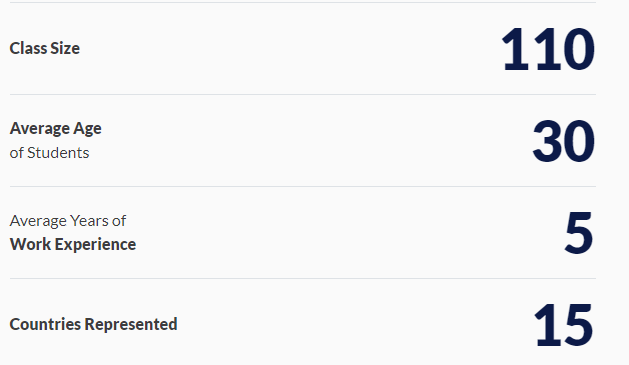Image resolution: width=629 pixels, height=365 pixels.
Task: Click the word 'Age' in Average Age
Action: [x=87, y=130]
